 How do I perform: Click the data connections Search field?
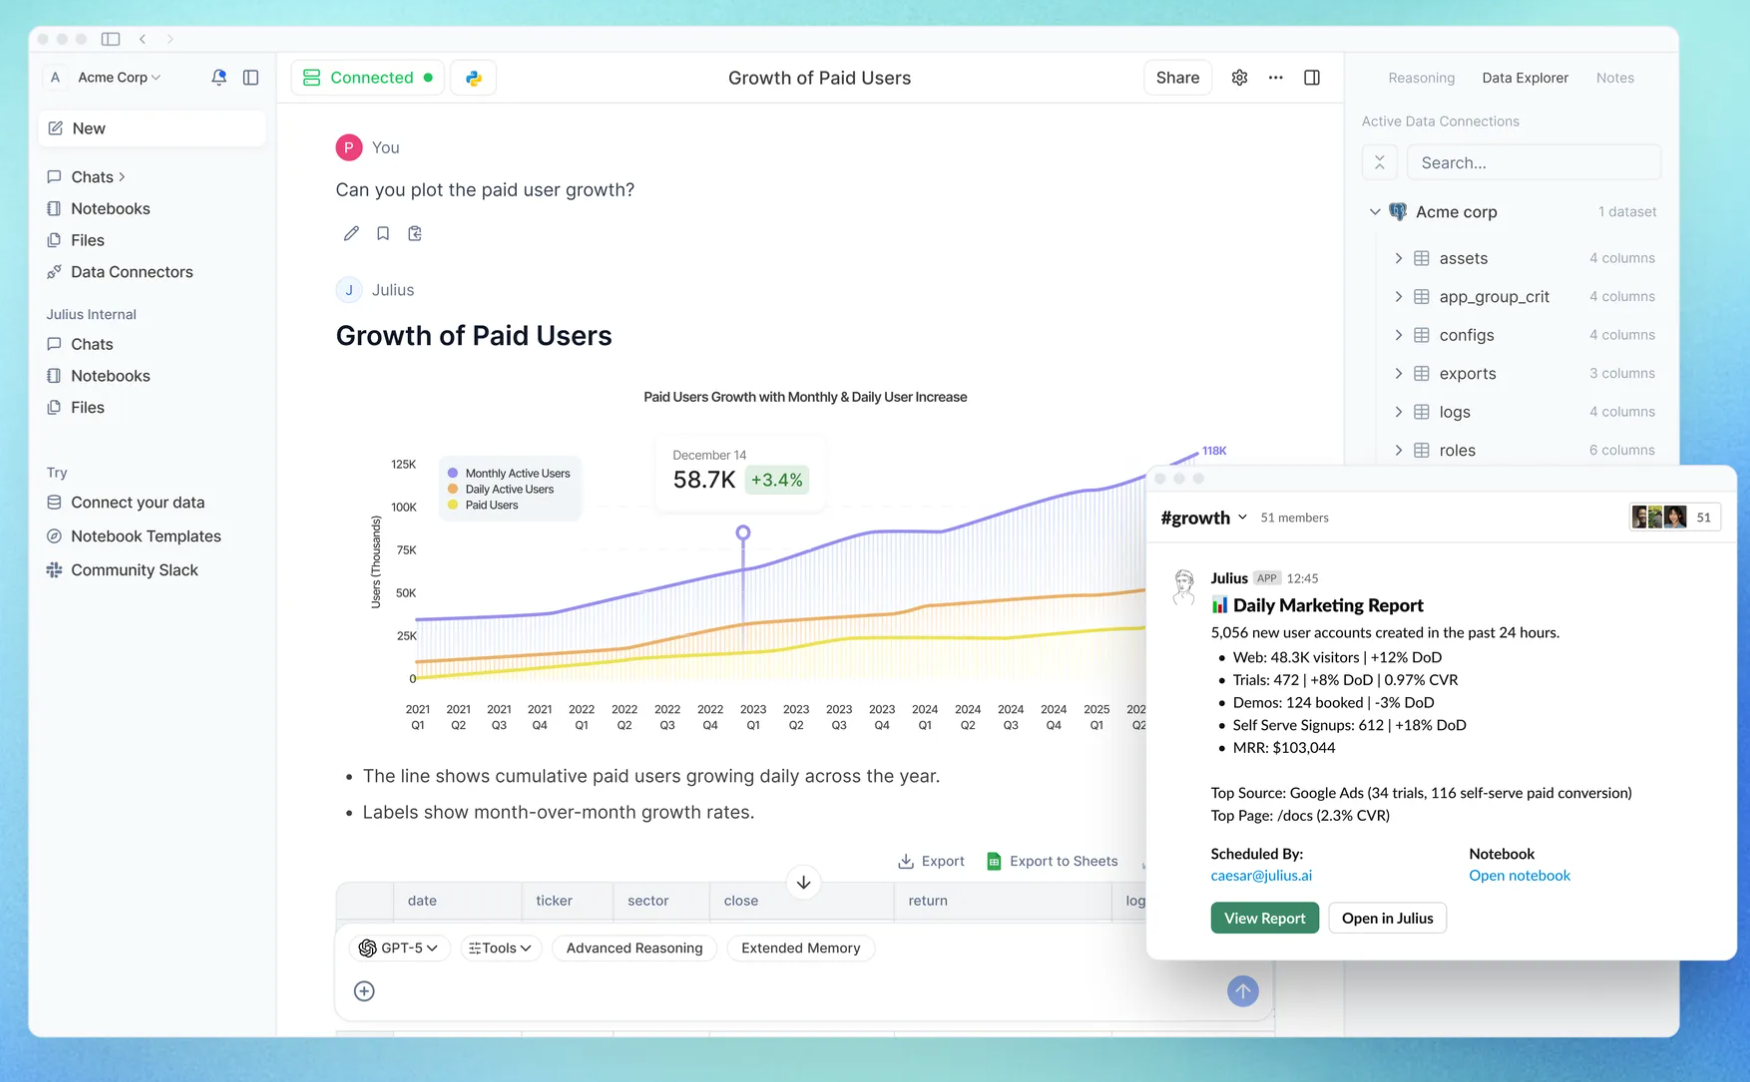click(x=1533, y=163)
